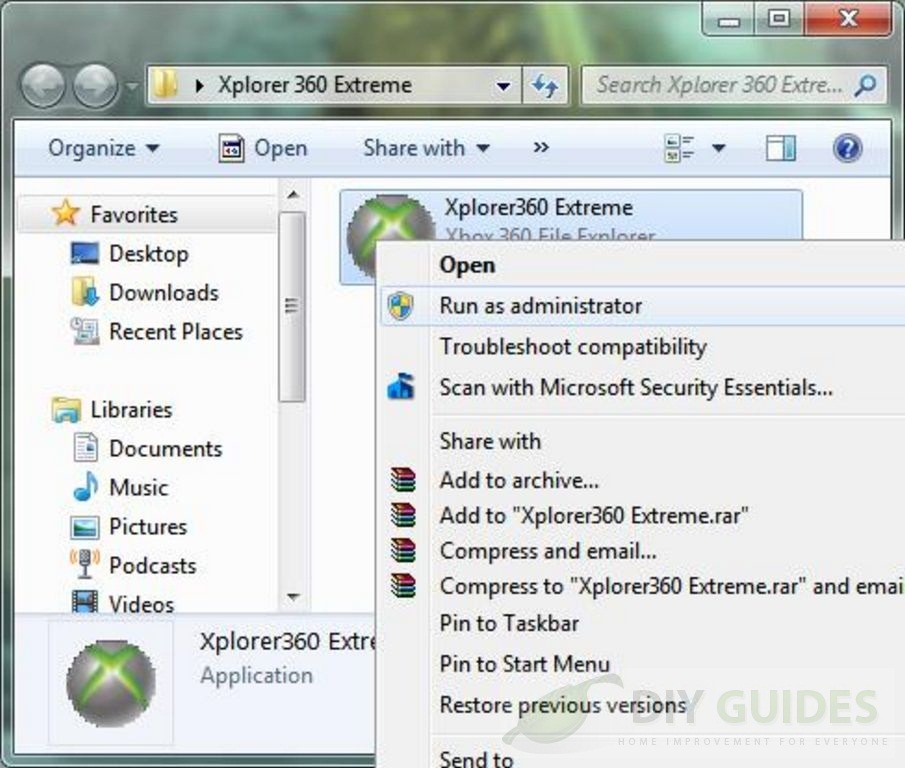Click the navigation pane scrollbar thumb
Screen dimensions: 905x768
tap(293, 306)
